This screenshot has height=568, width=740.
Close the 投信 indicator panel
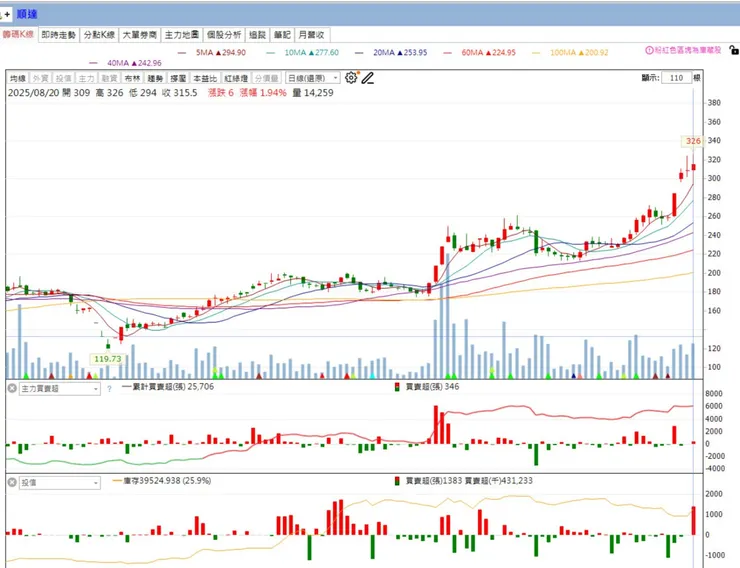coord(12,483)
